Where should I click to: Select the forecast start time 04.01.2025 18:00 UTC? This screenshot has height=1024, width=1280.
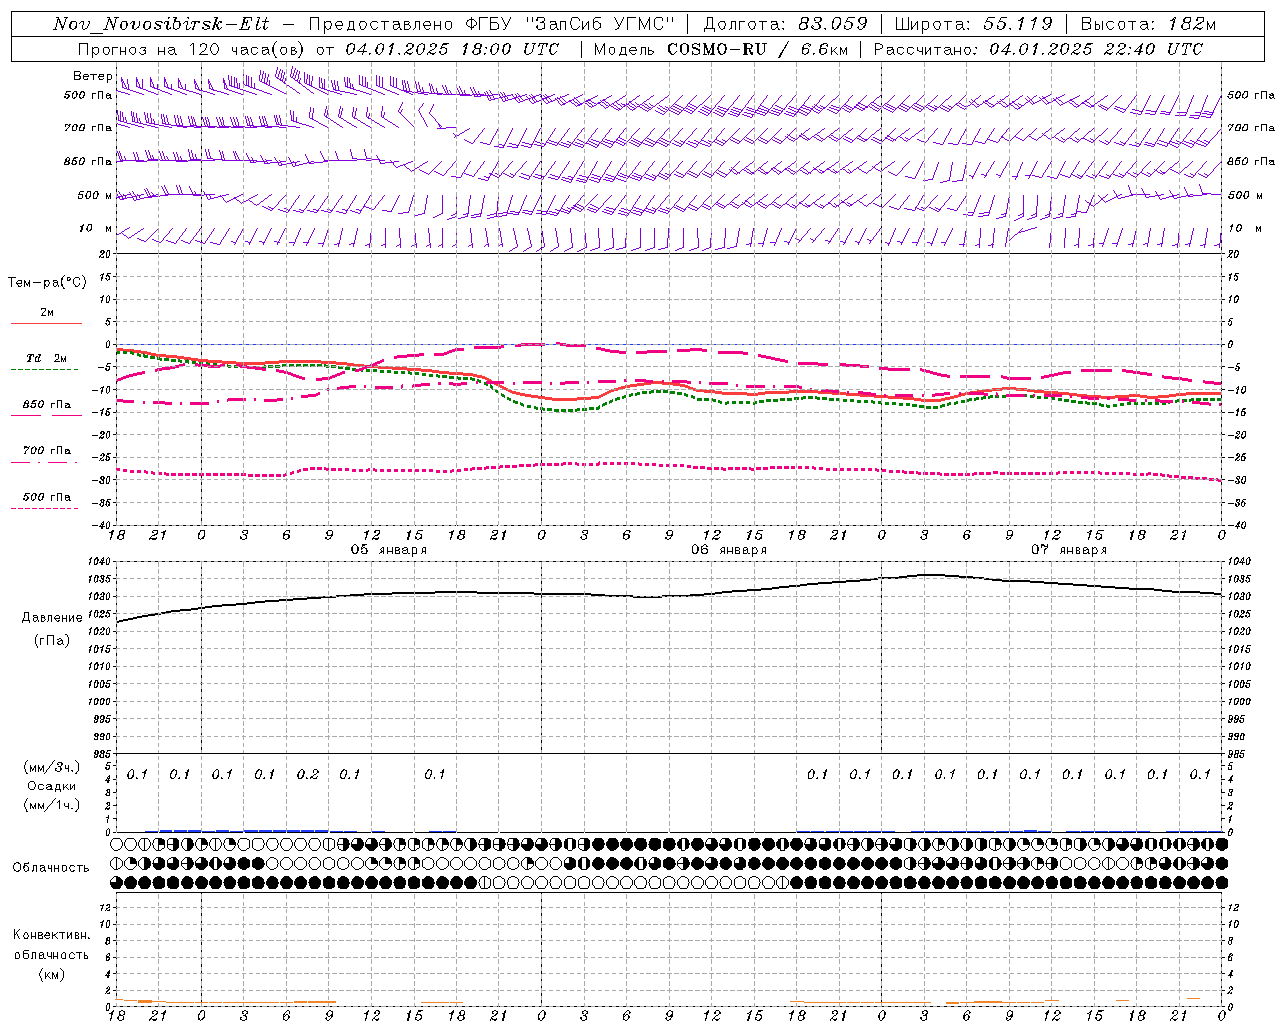[x=452, y=49]
